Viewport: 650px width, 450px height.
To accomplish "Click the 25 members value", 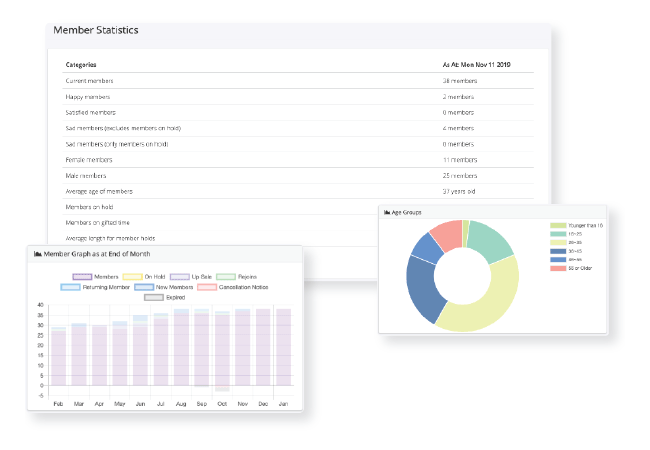I will coord(460,176).
